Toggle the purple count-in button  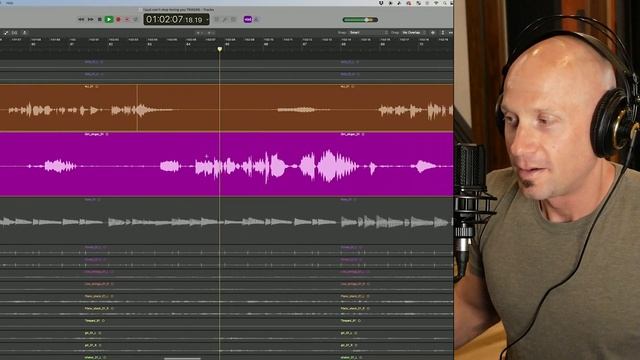tap(248, 19)
